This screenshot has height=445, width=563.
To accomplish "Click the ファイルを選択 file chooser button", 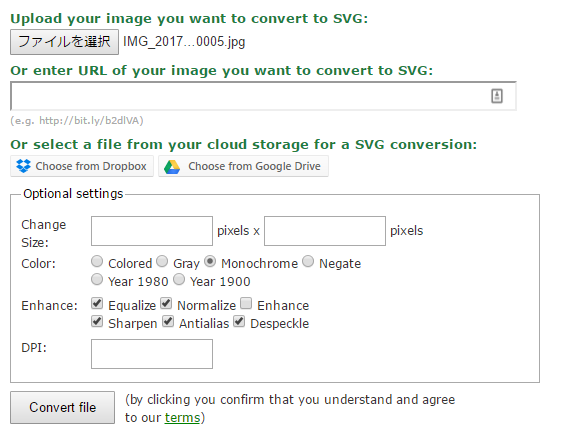I will 64,42.
